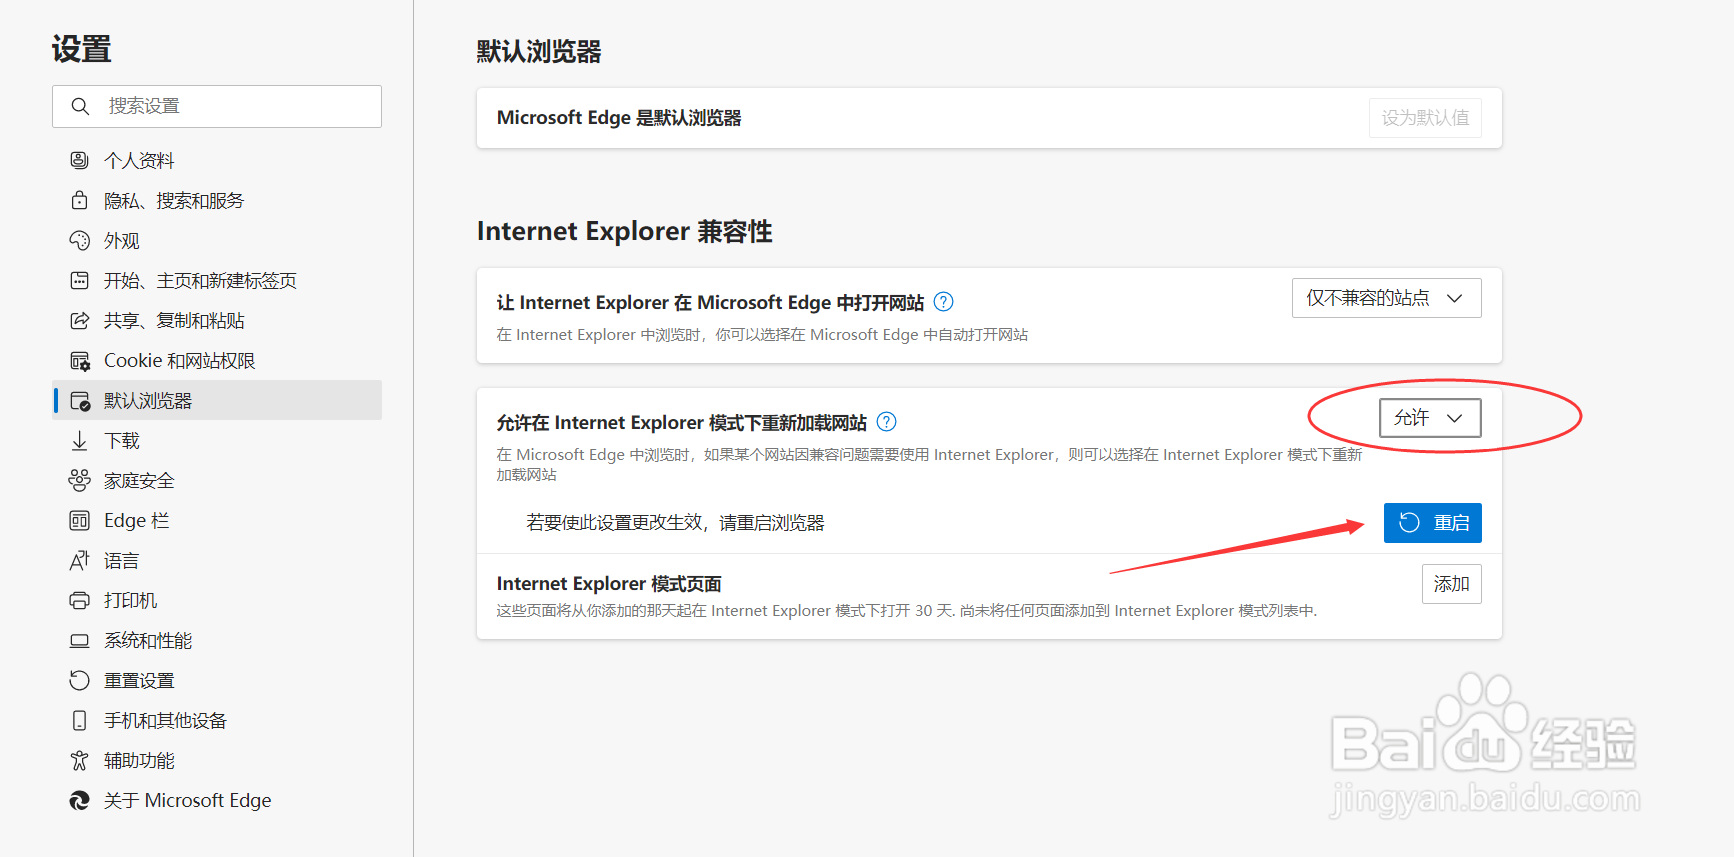
Task: Open 手机和其他设备 settings
Action: pyautogui.click(x=217, y=720)
